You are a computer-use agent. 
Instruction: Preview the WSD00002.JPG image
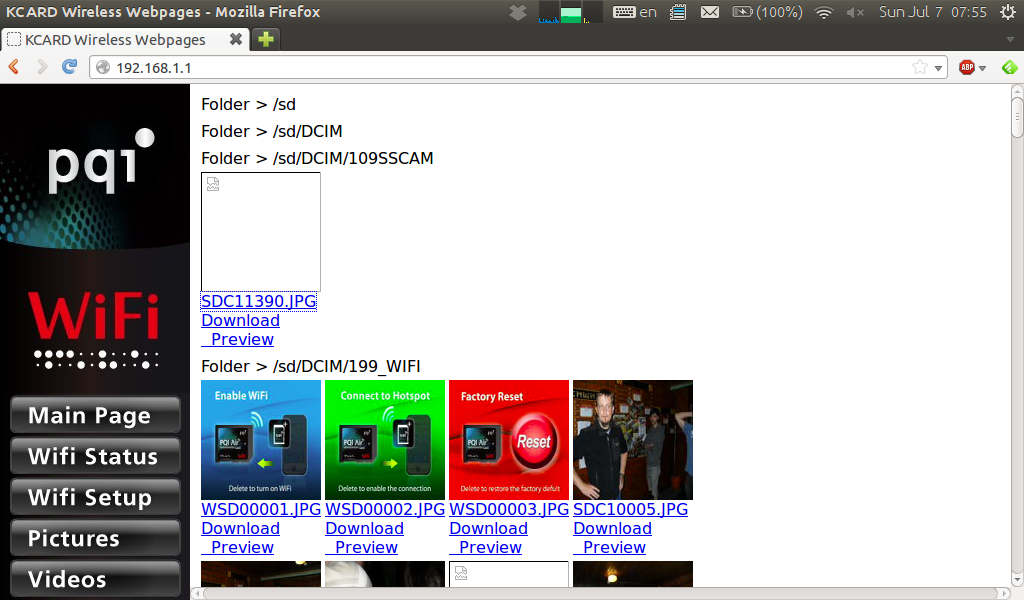pos(362,547)
